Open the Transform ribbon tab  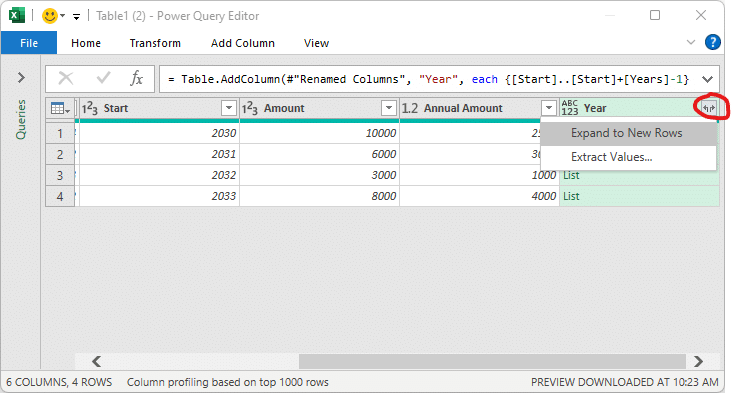pos(155,43)
